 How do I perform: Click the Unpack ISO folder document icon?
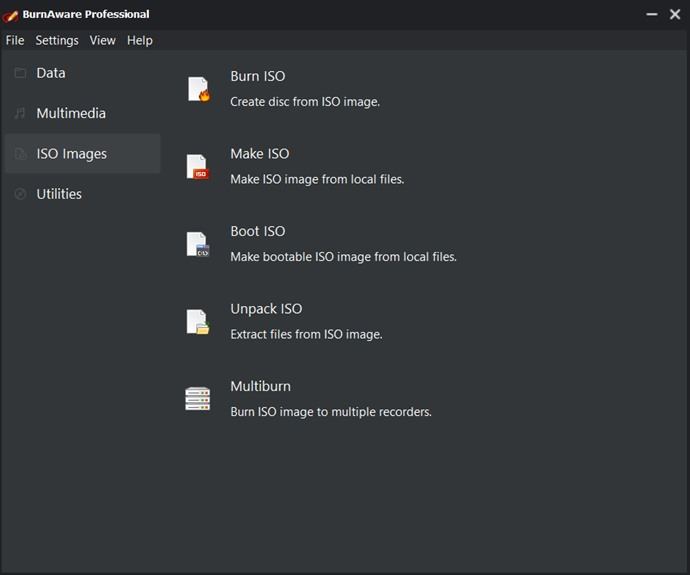[x=198, y=322]
